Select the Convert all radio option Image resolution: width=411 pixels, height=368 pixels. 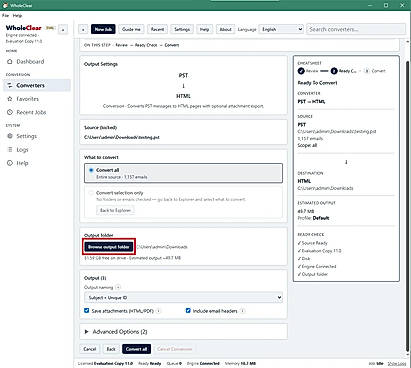[91, 170]
